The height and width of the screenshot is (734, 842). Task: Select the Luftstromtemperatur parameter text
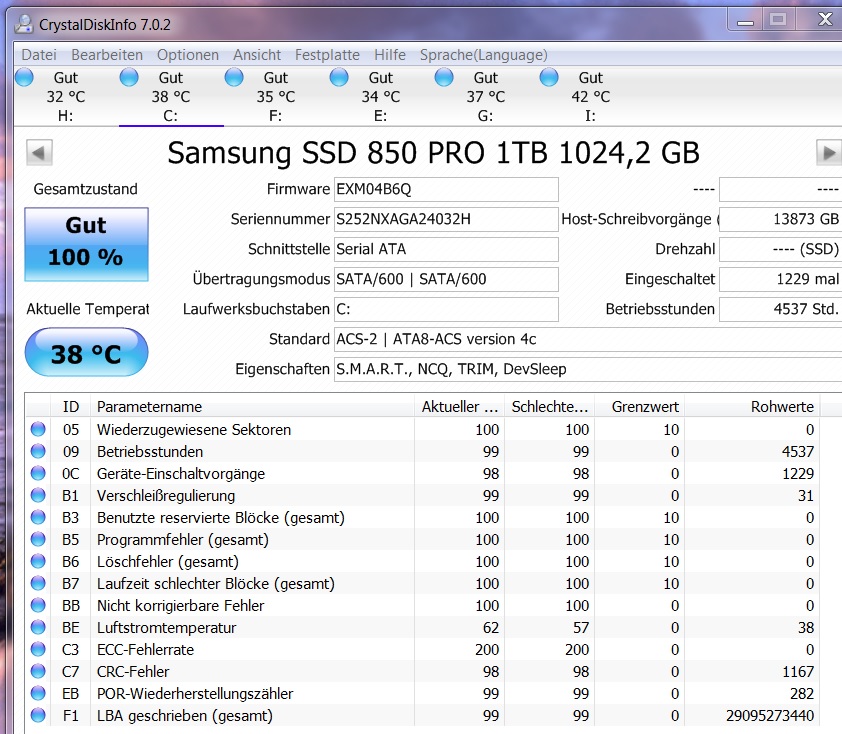(166, 628)
